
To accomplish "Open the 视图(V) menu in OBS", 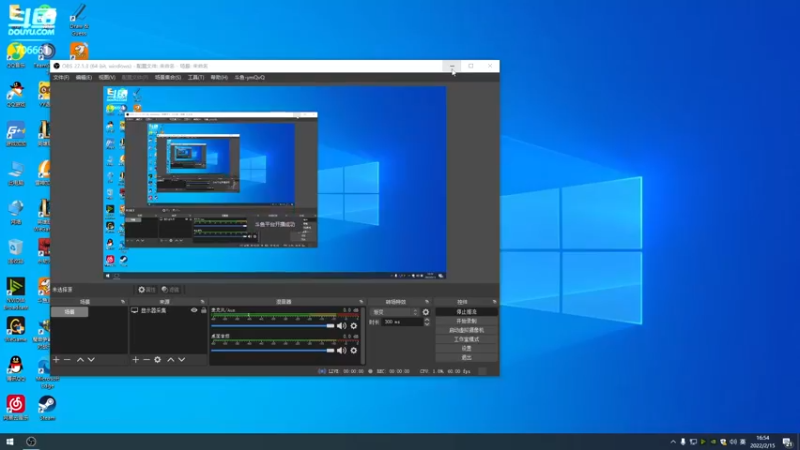I will point(107,78).
